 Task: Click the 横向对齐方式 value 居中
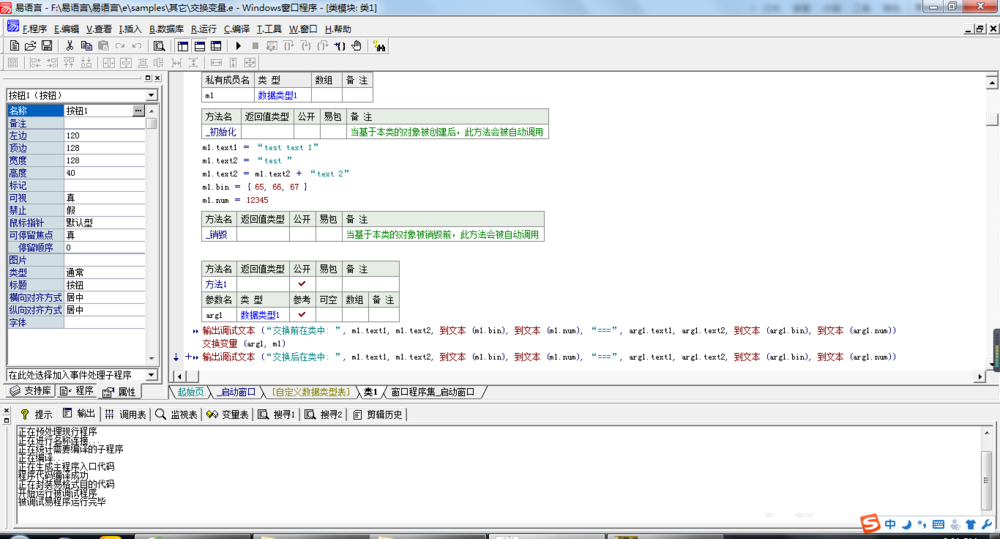(105, 297)
